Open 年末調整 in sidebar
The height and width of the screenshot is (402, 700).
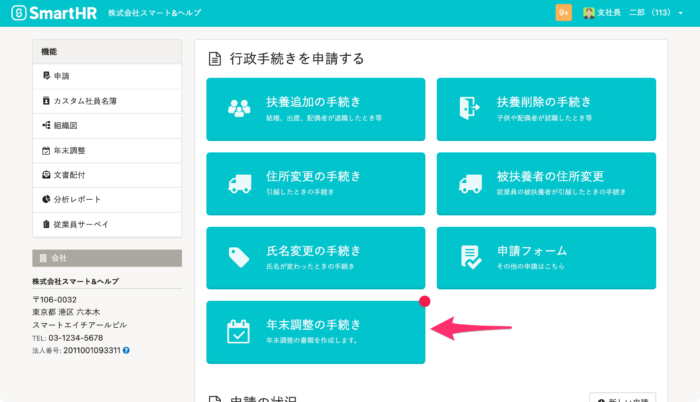pos(107,151)
